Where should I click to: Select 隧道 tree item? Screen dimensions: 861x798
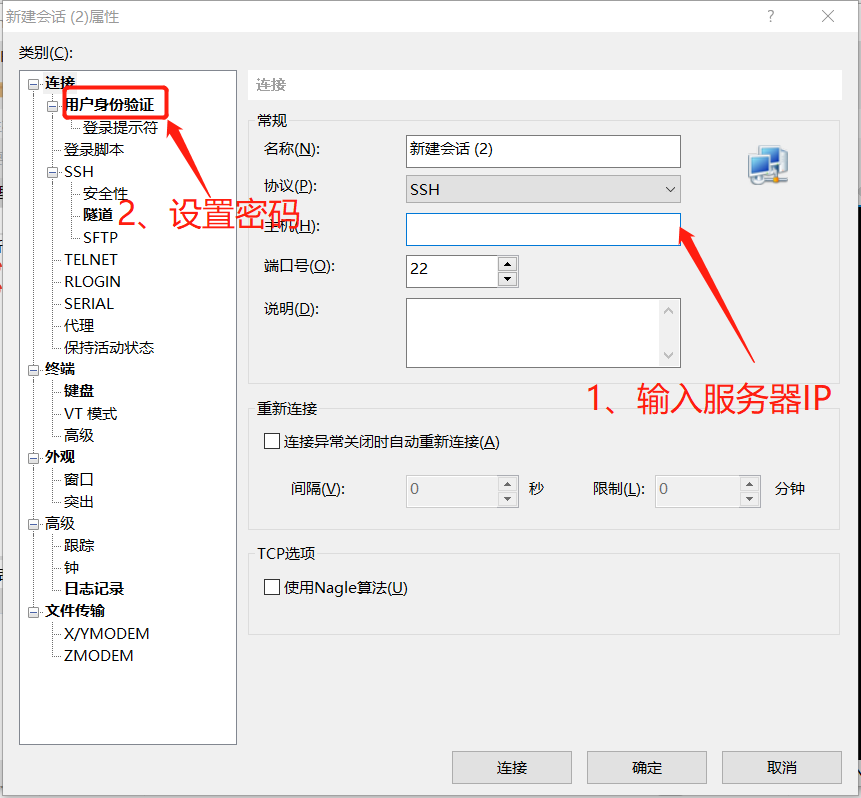(x=98, y=215)
